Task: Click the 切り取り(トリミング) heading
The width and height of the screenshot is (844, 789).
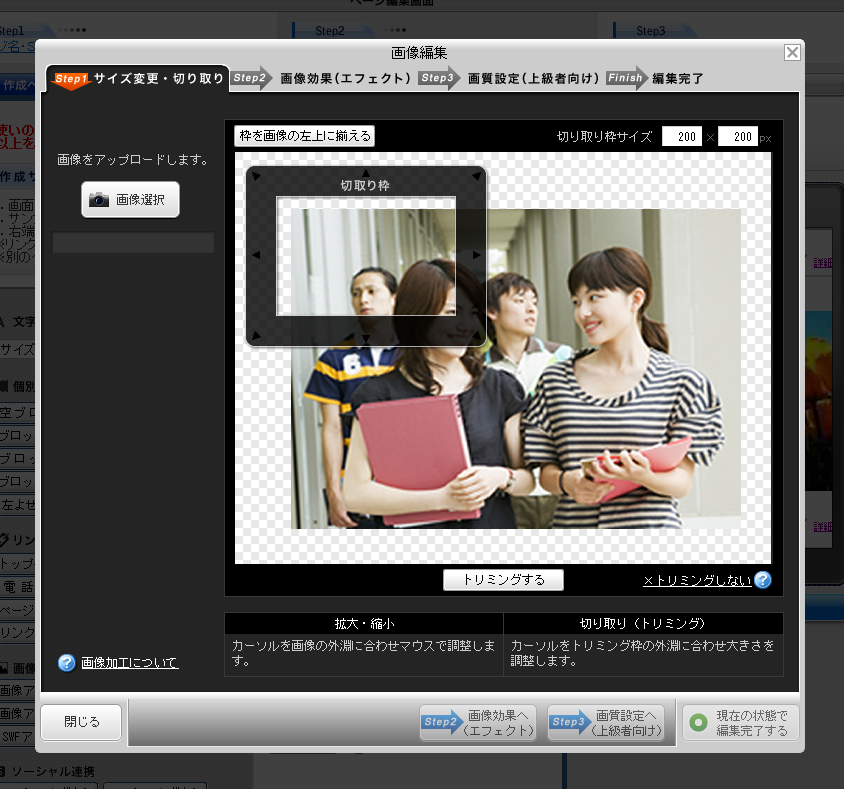Action: pyautogui.click(x=643, y=624)
